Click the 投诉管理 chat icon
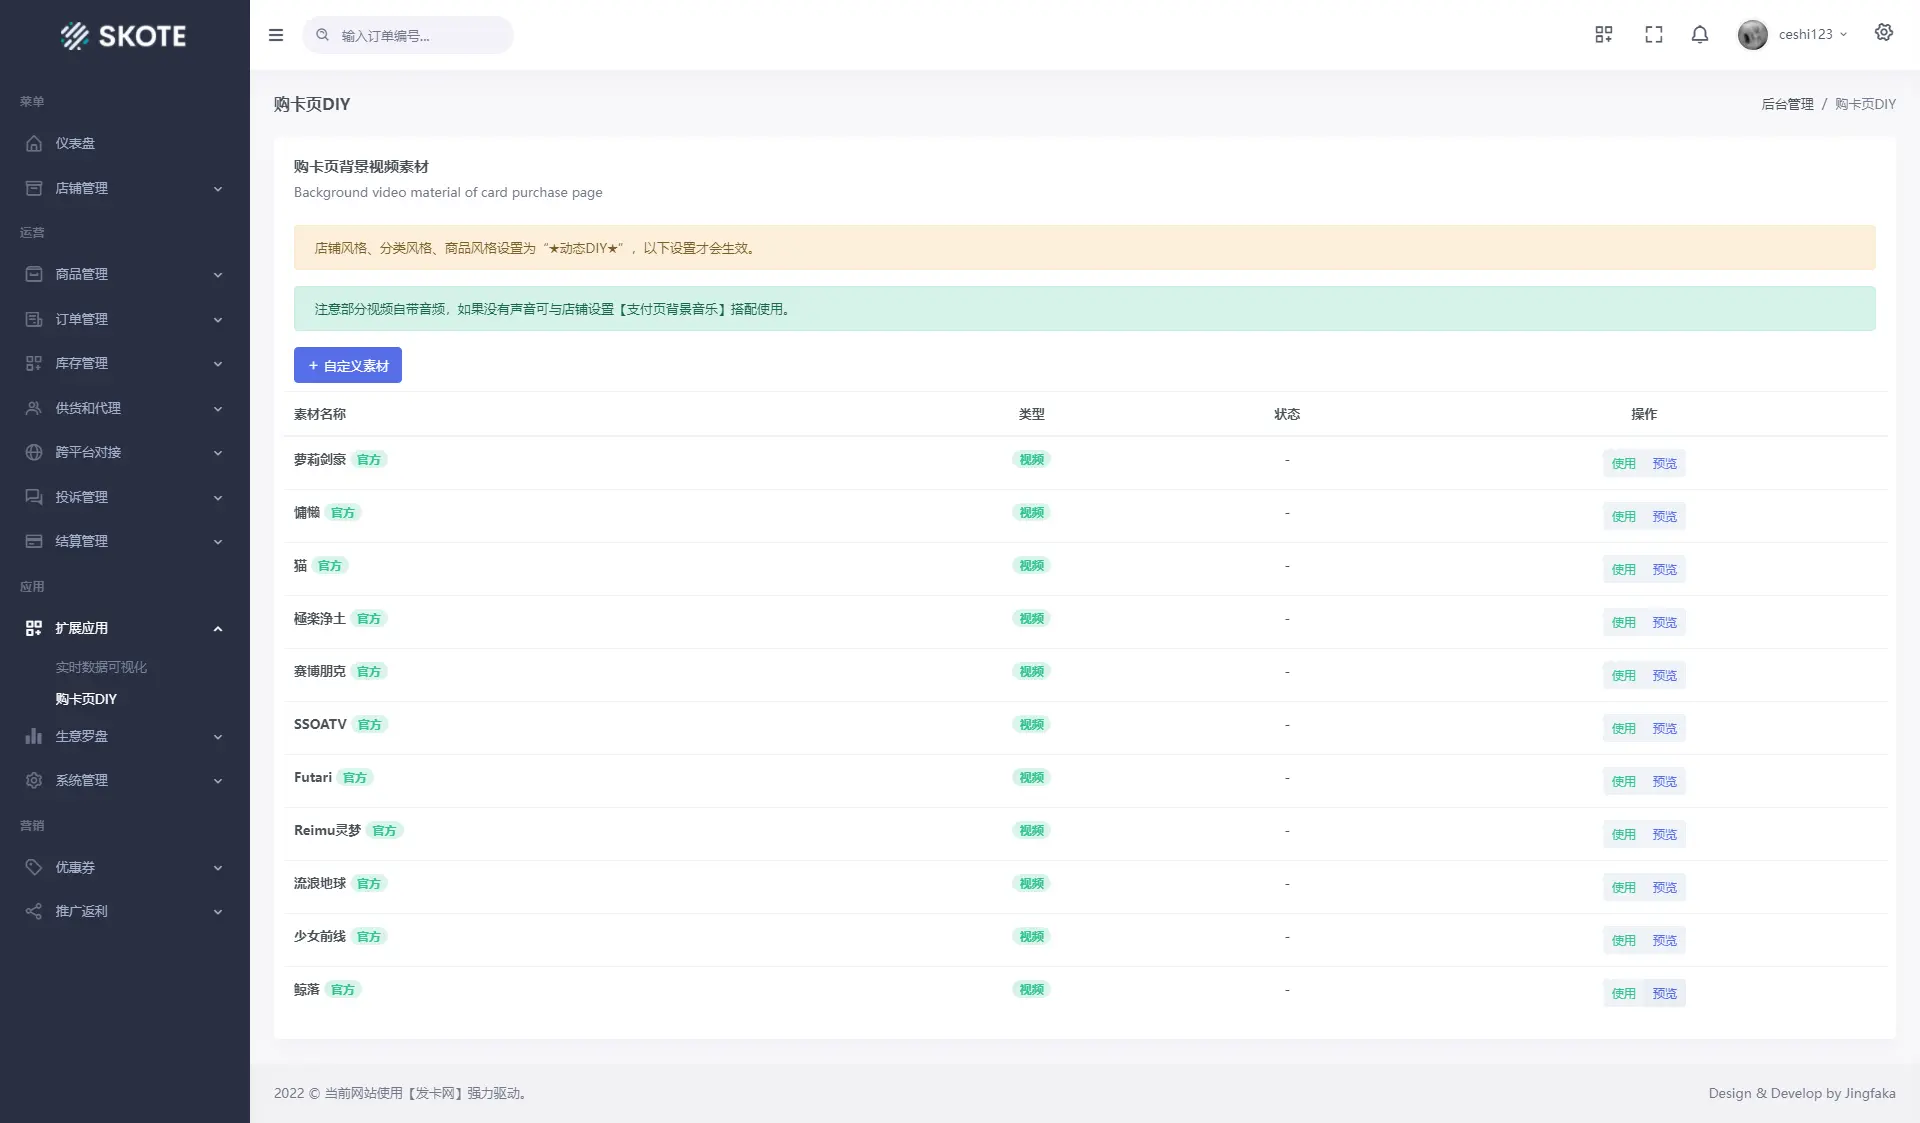 pos(34,497)
